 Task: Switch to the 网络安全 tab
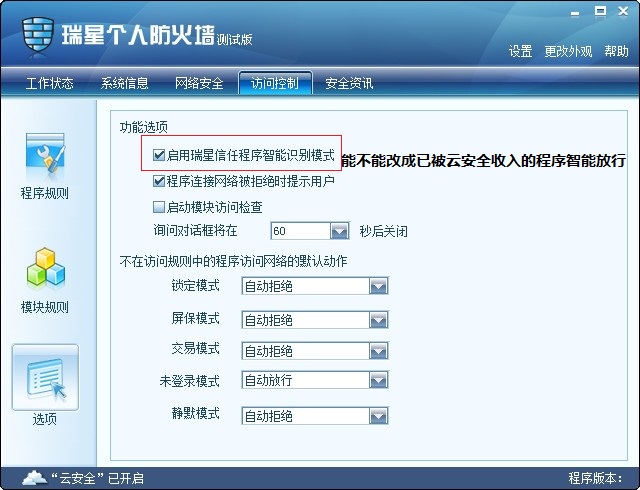tap(199, 84)
